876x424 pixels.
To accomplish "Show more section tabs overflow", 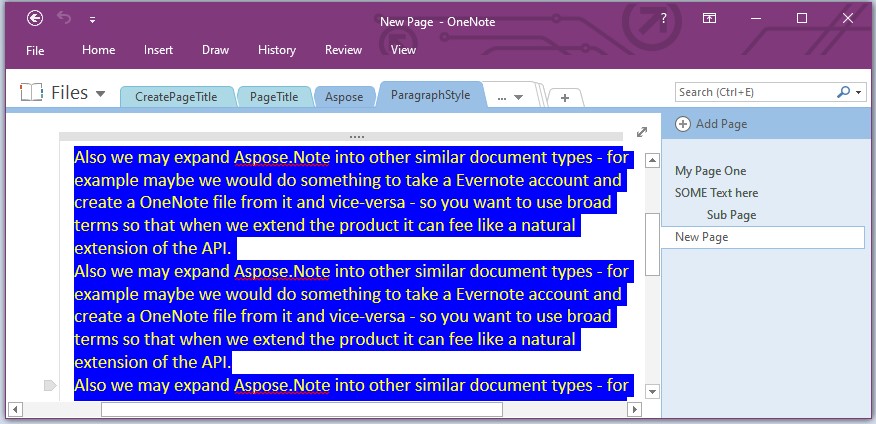I will click(508, 97).
